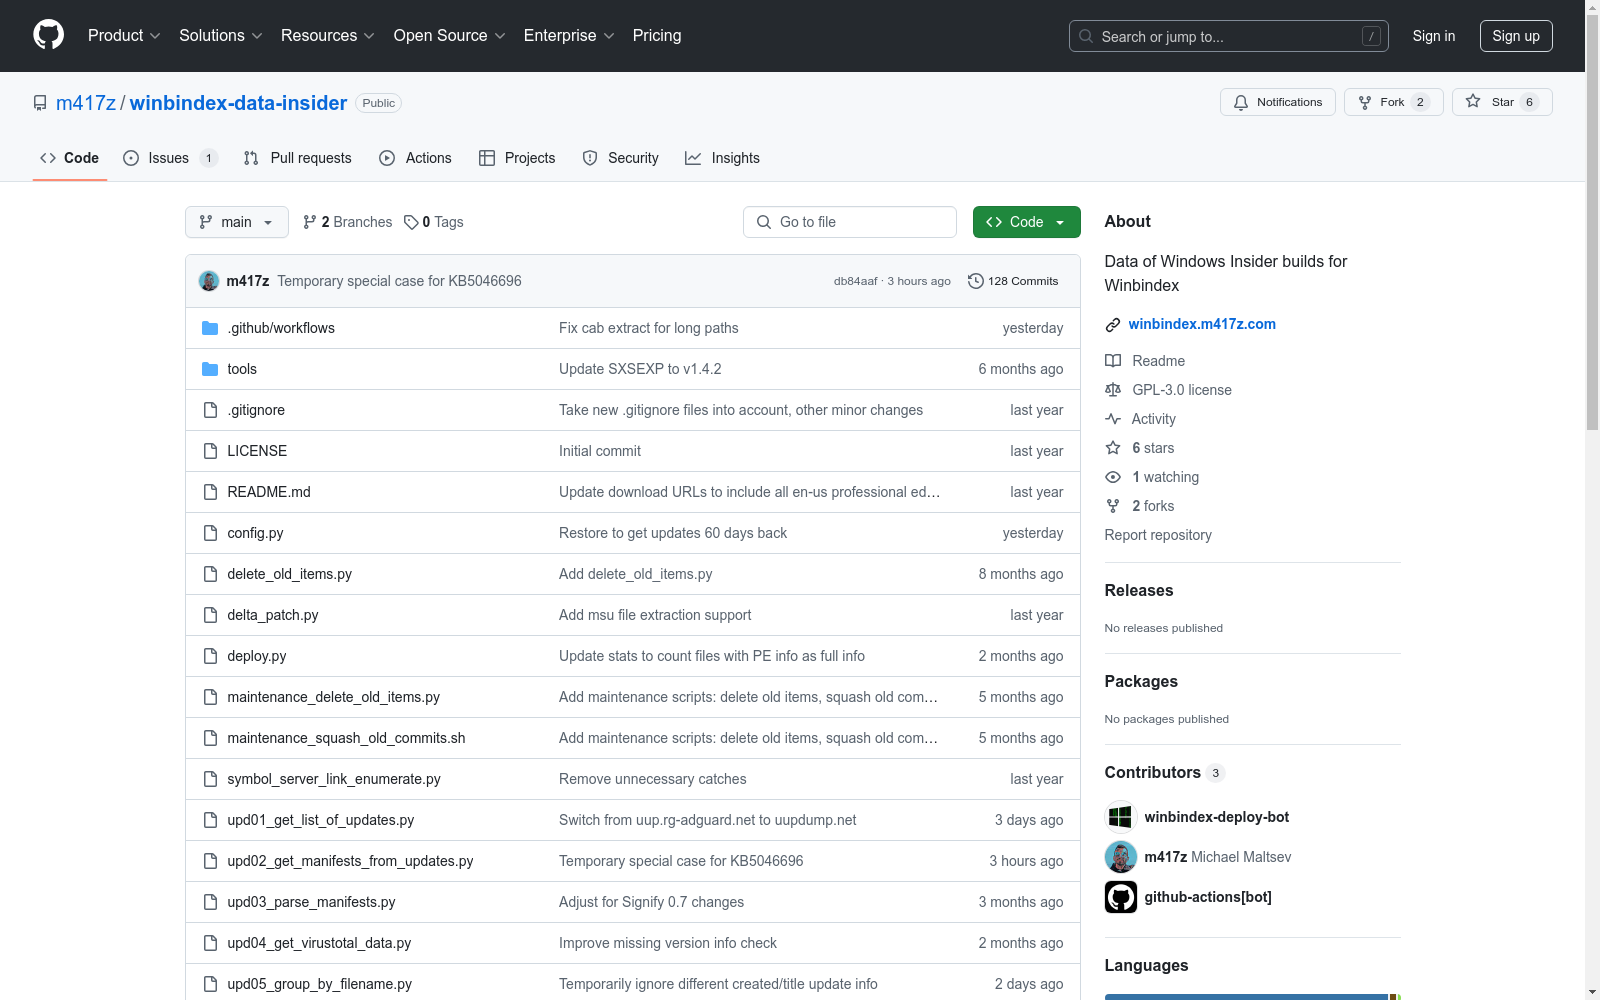Image resolution: width=1600 pixels, height=1000 pixels.
Task: Click the tag icon beside 0 Tags
Action: tap(411, 222)
